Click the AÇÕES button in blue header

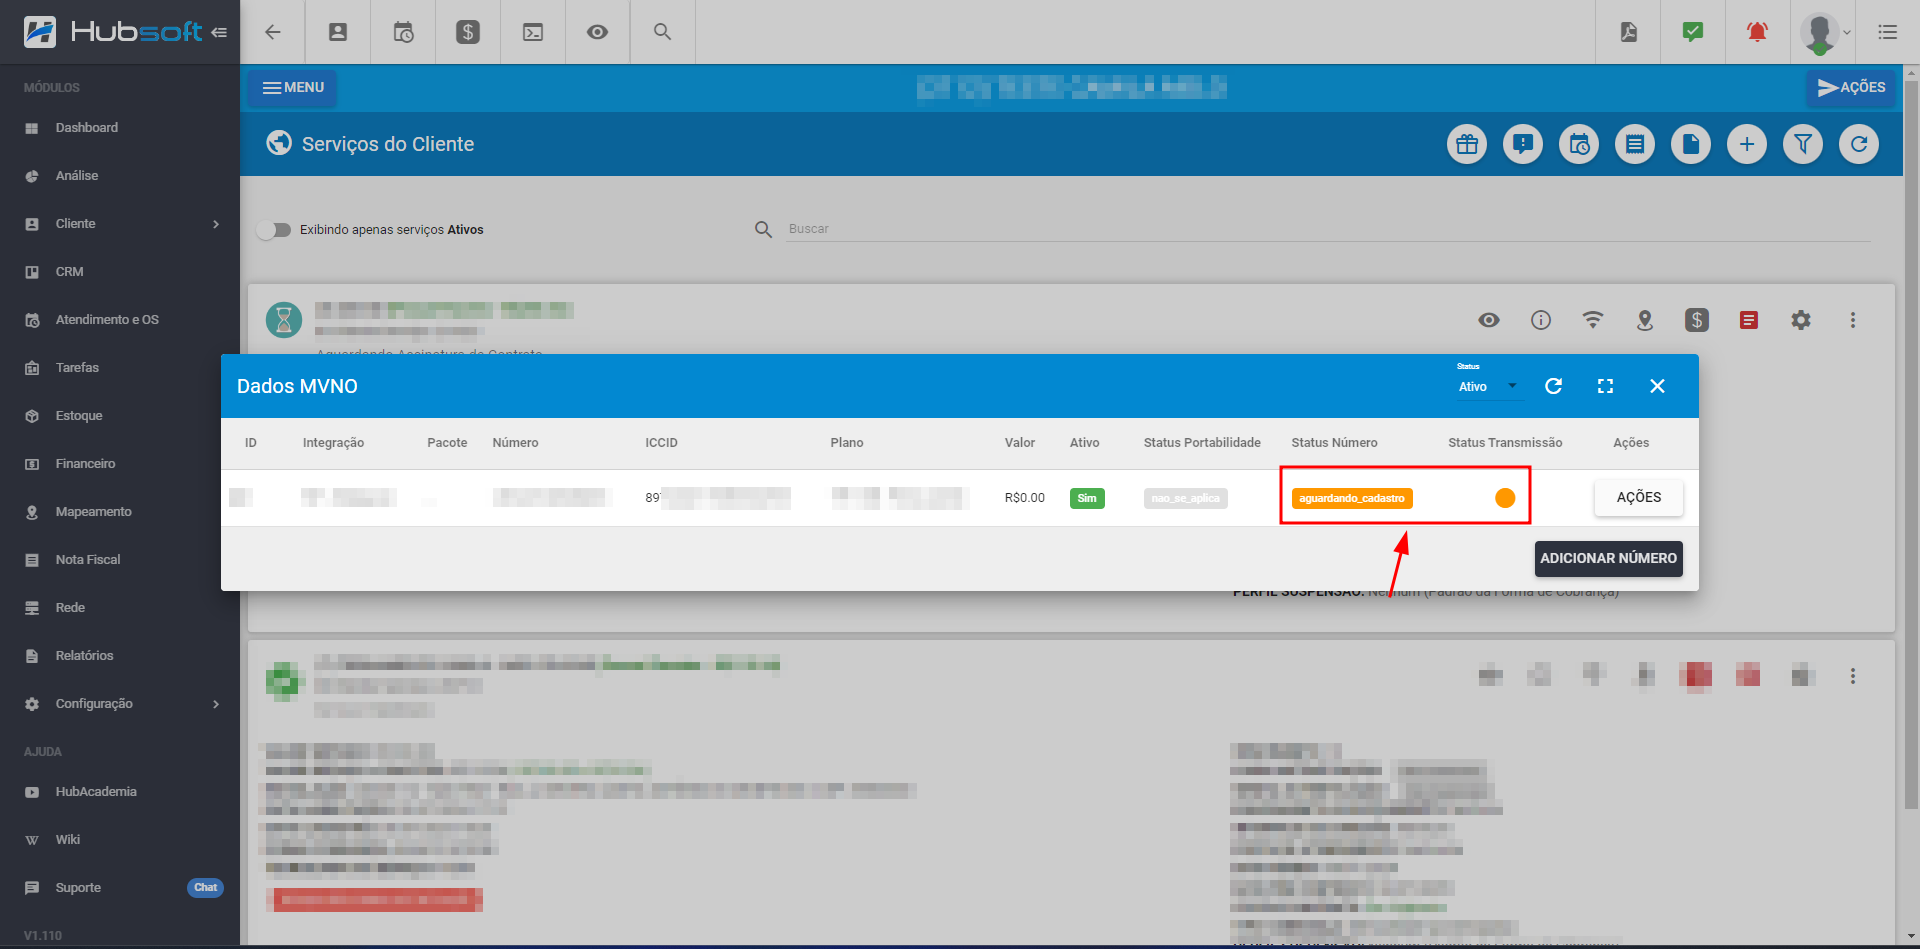(x=1852, y=88)
